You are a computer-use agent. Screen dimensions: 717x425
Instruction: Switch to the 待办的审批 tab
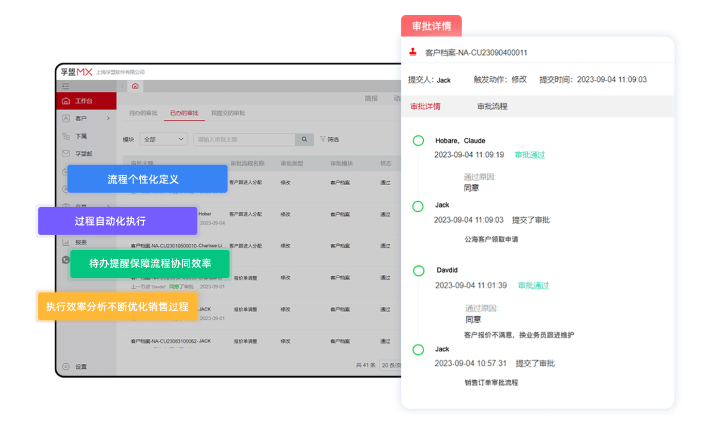[x=143, y=113]
